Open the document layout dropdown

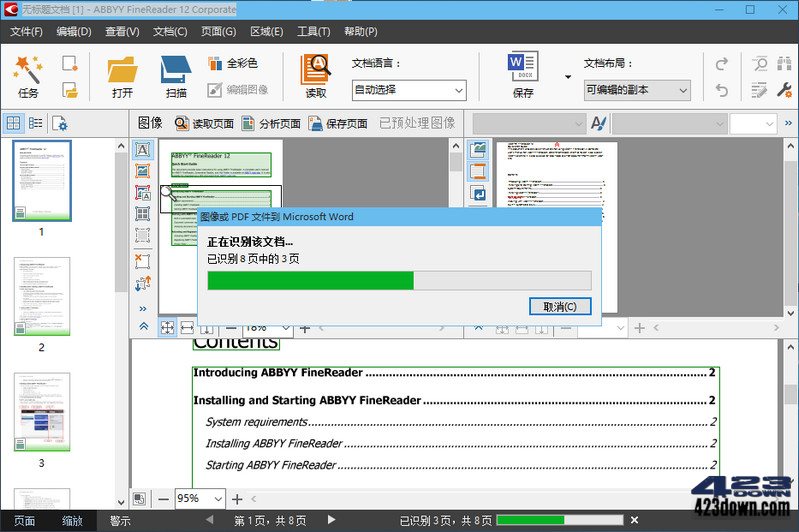coord(637,90)
